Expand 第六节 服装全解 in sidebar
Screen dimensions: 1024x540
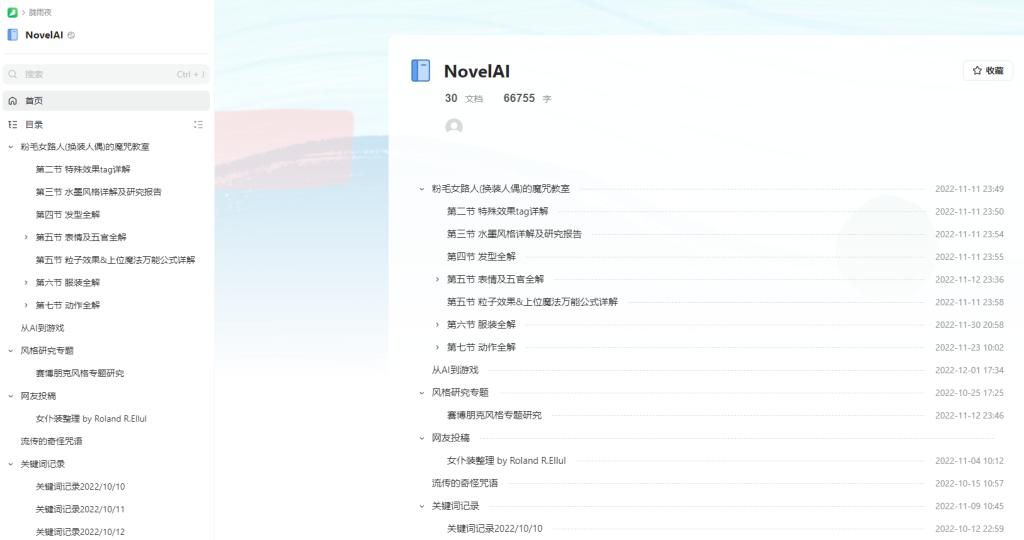[26, 283]
